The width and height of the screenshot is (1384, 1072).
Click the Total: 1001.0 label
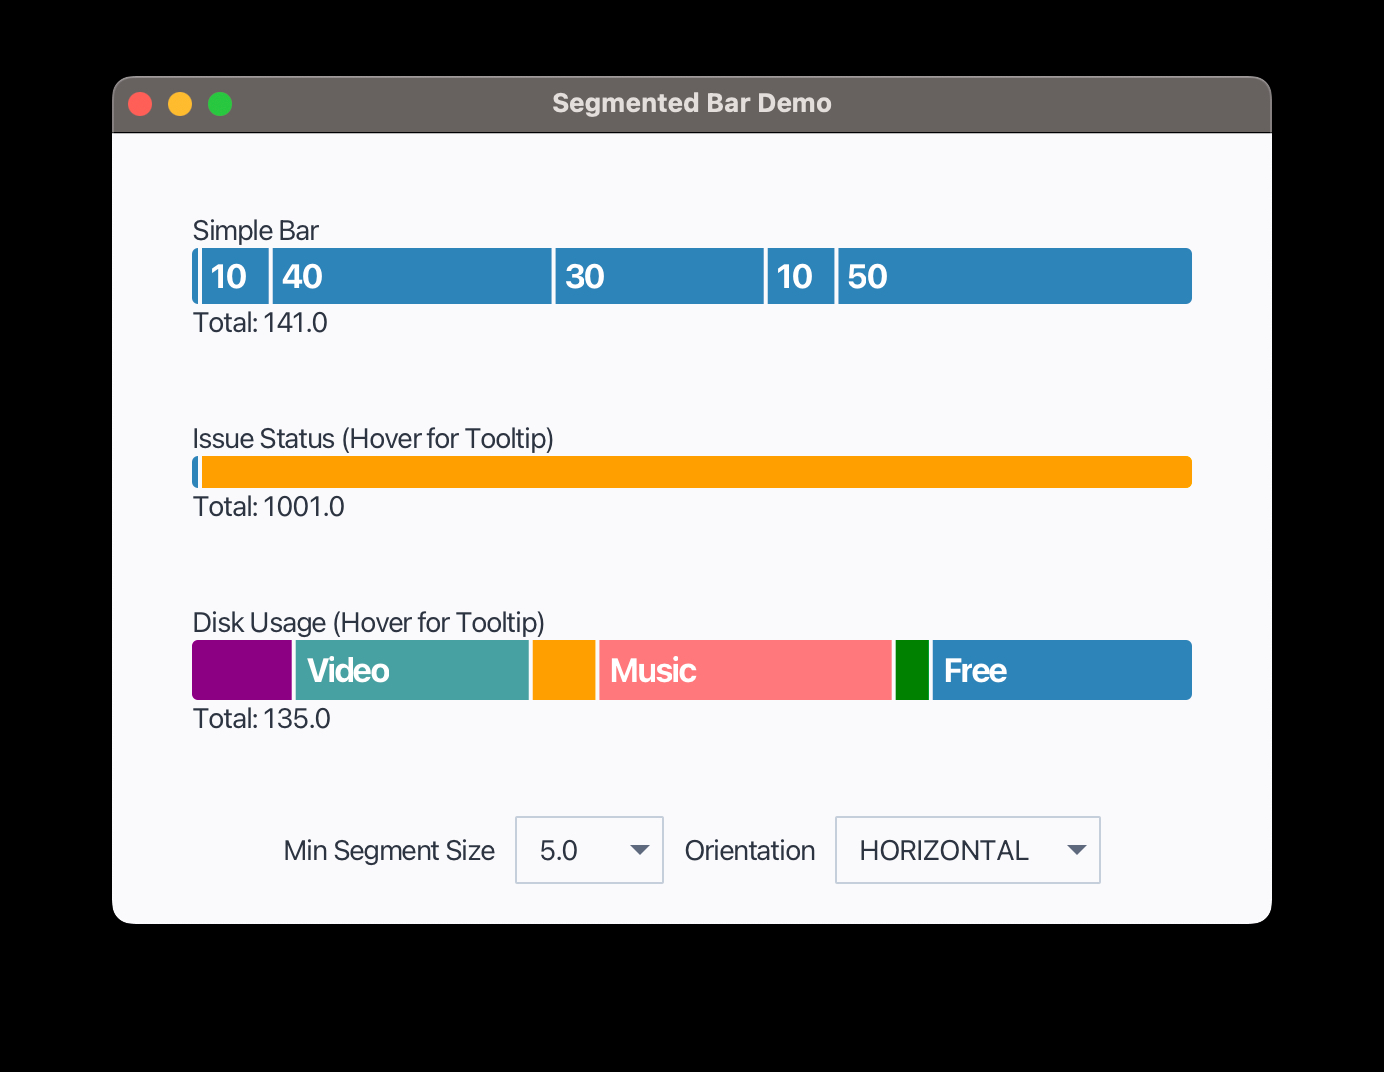coord(268,507)
